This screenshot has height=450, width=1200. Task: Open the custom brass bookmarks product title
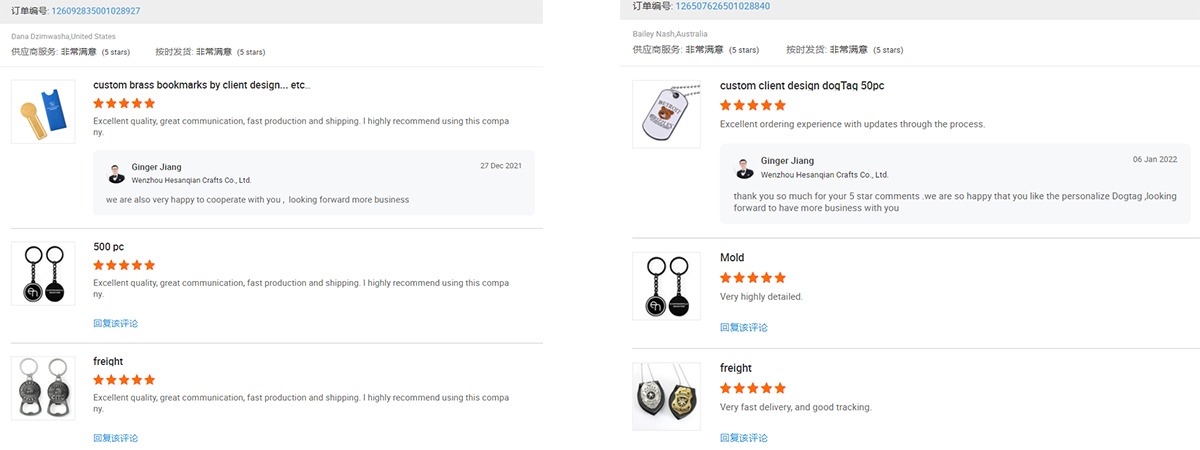pyautogui.click(x=201, y=85)
